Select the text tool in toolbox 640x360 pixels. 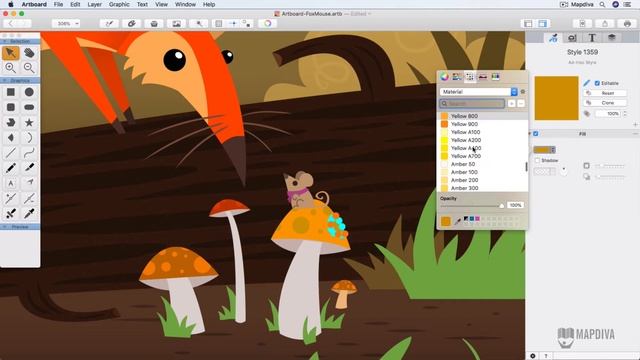point(11,183)
